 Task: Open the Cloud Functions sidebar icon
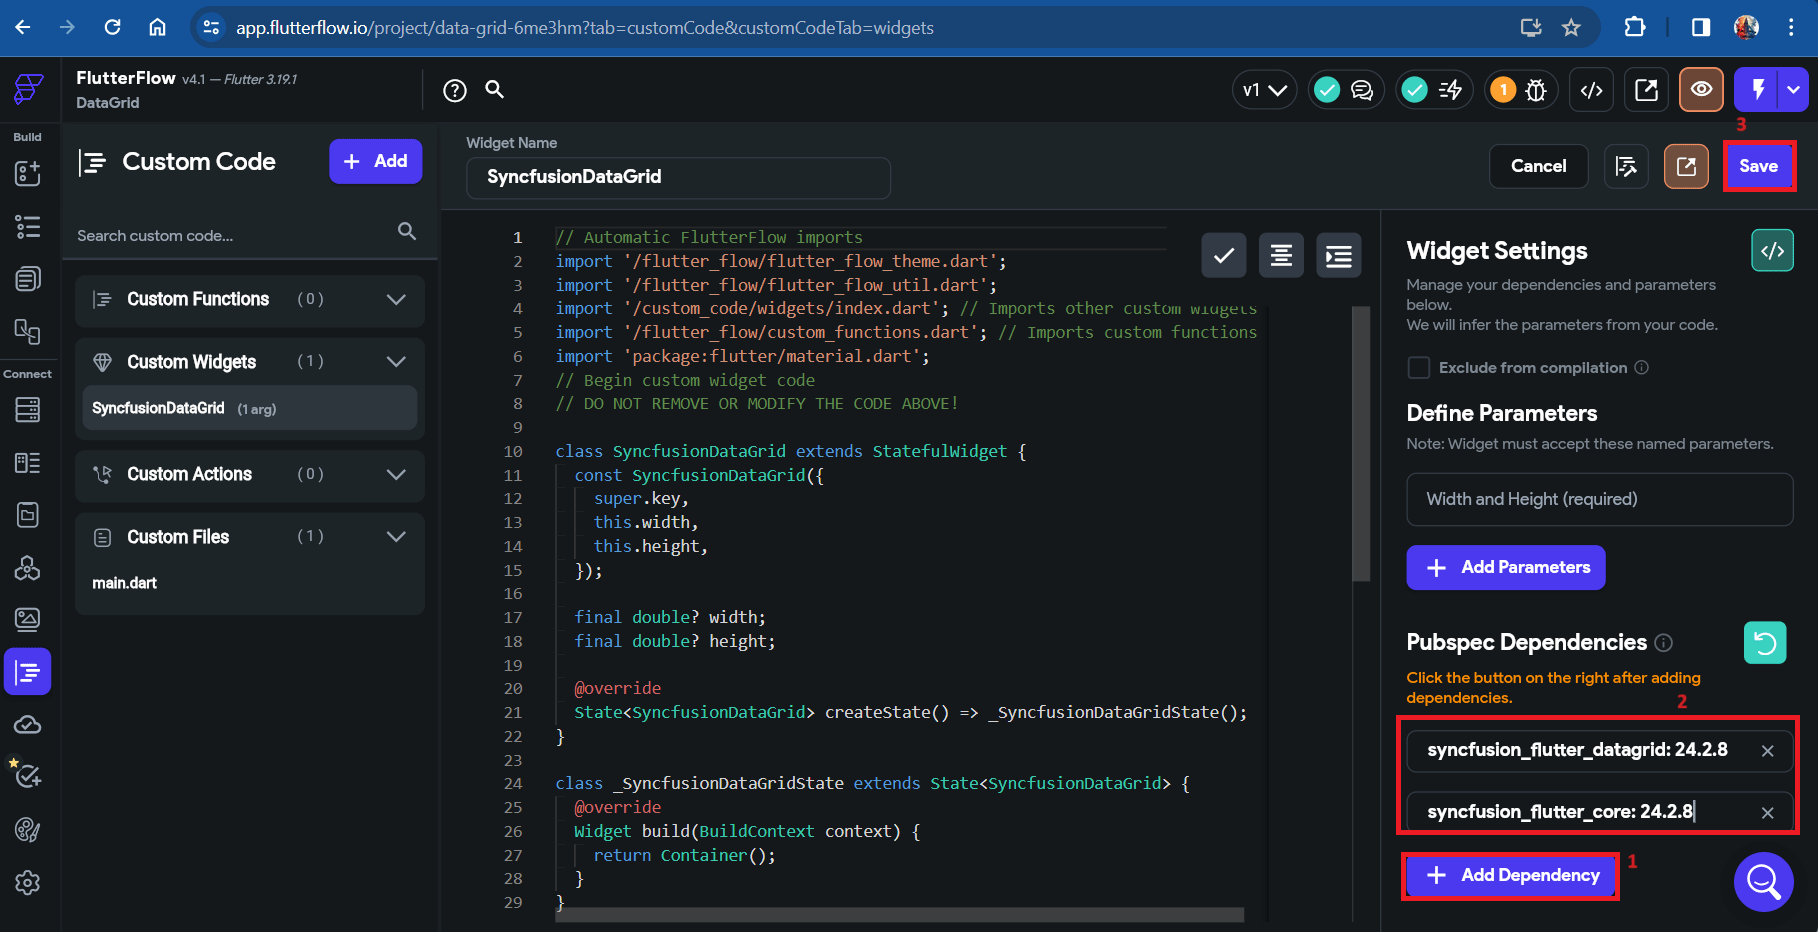coord(28,725)
